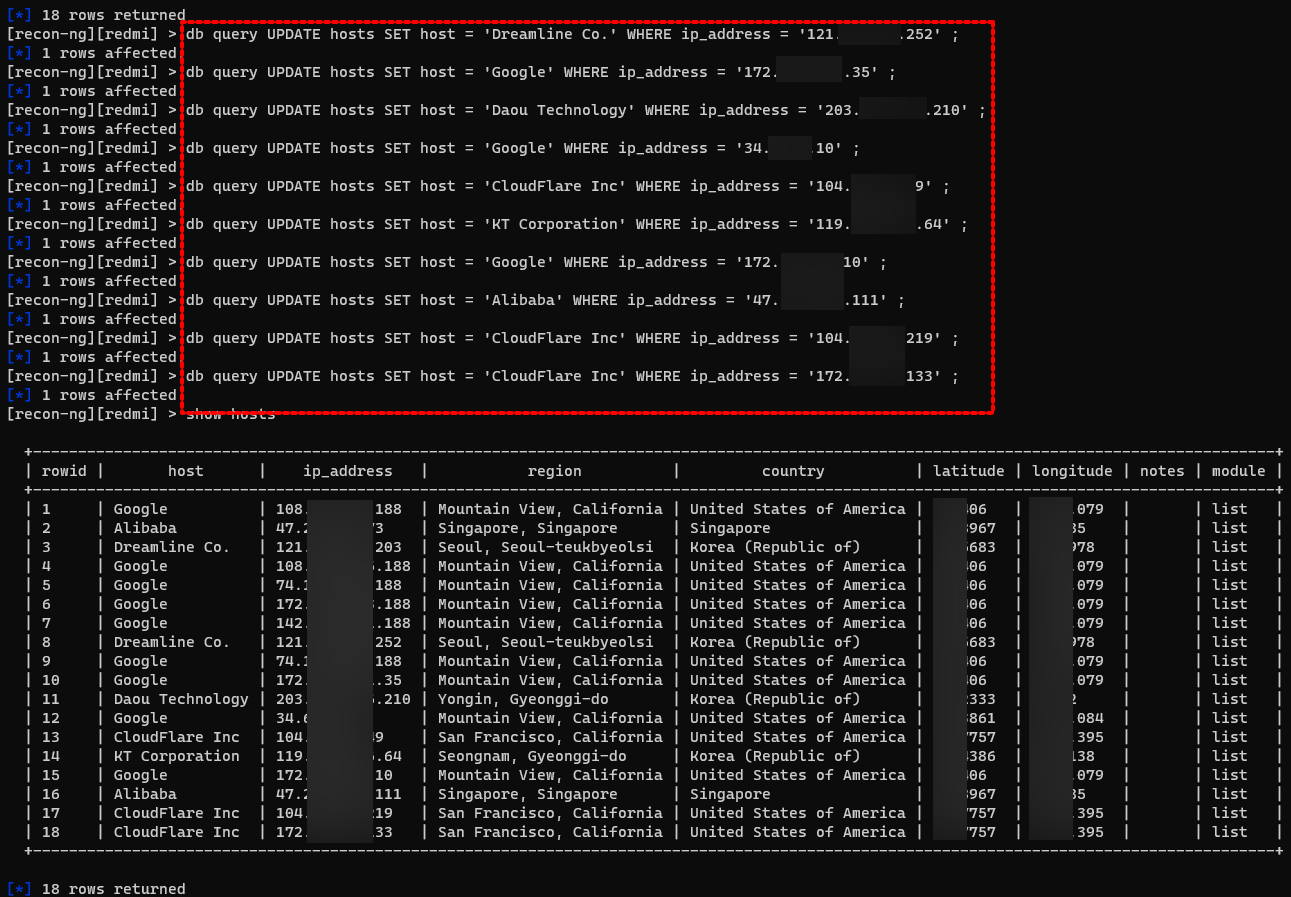Click 'Alibaba' host cell in row 2

[x=145, y=528]
